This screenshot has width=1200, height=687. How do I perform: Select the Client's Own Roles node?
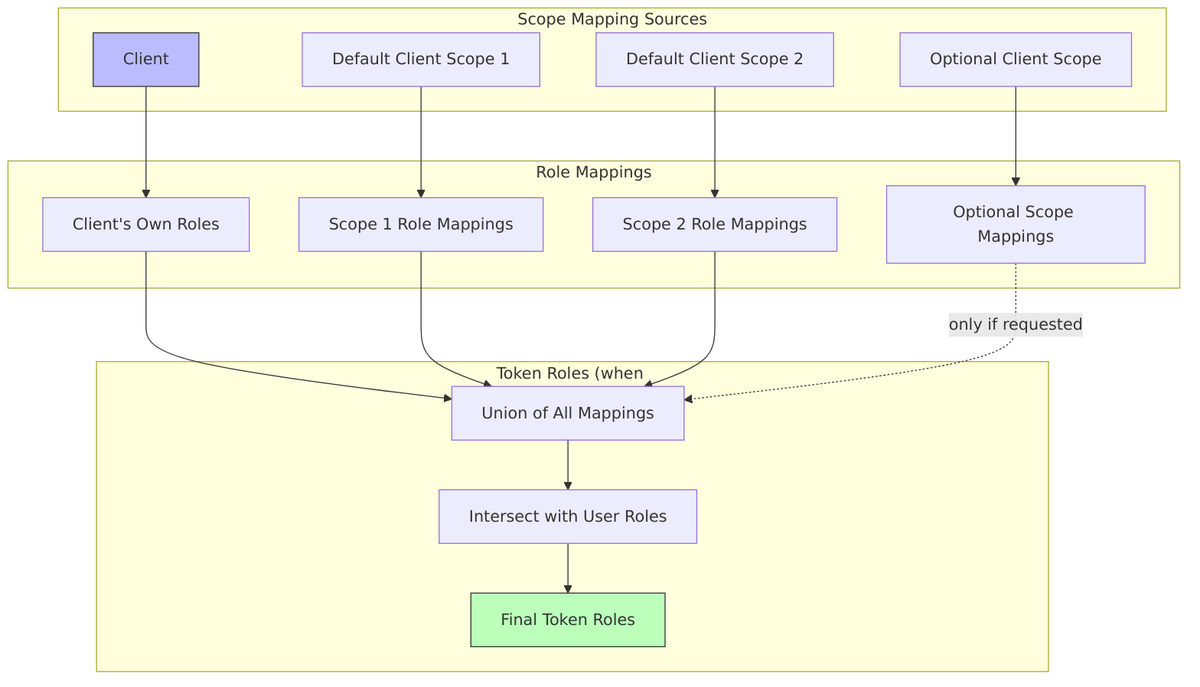click(146, 224)
